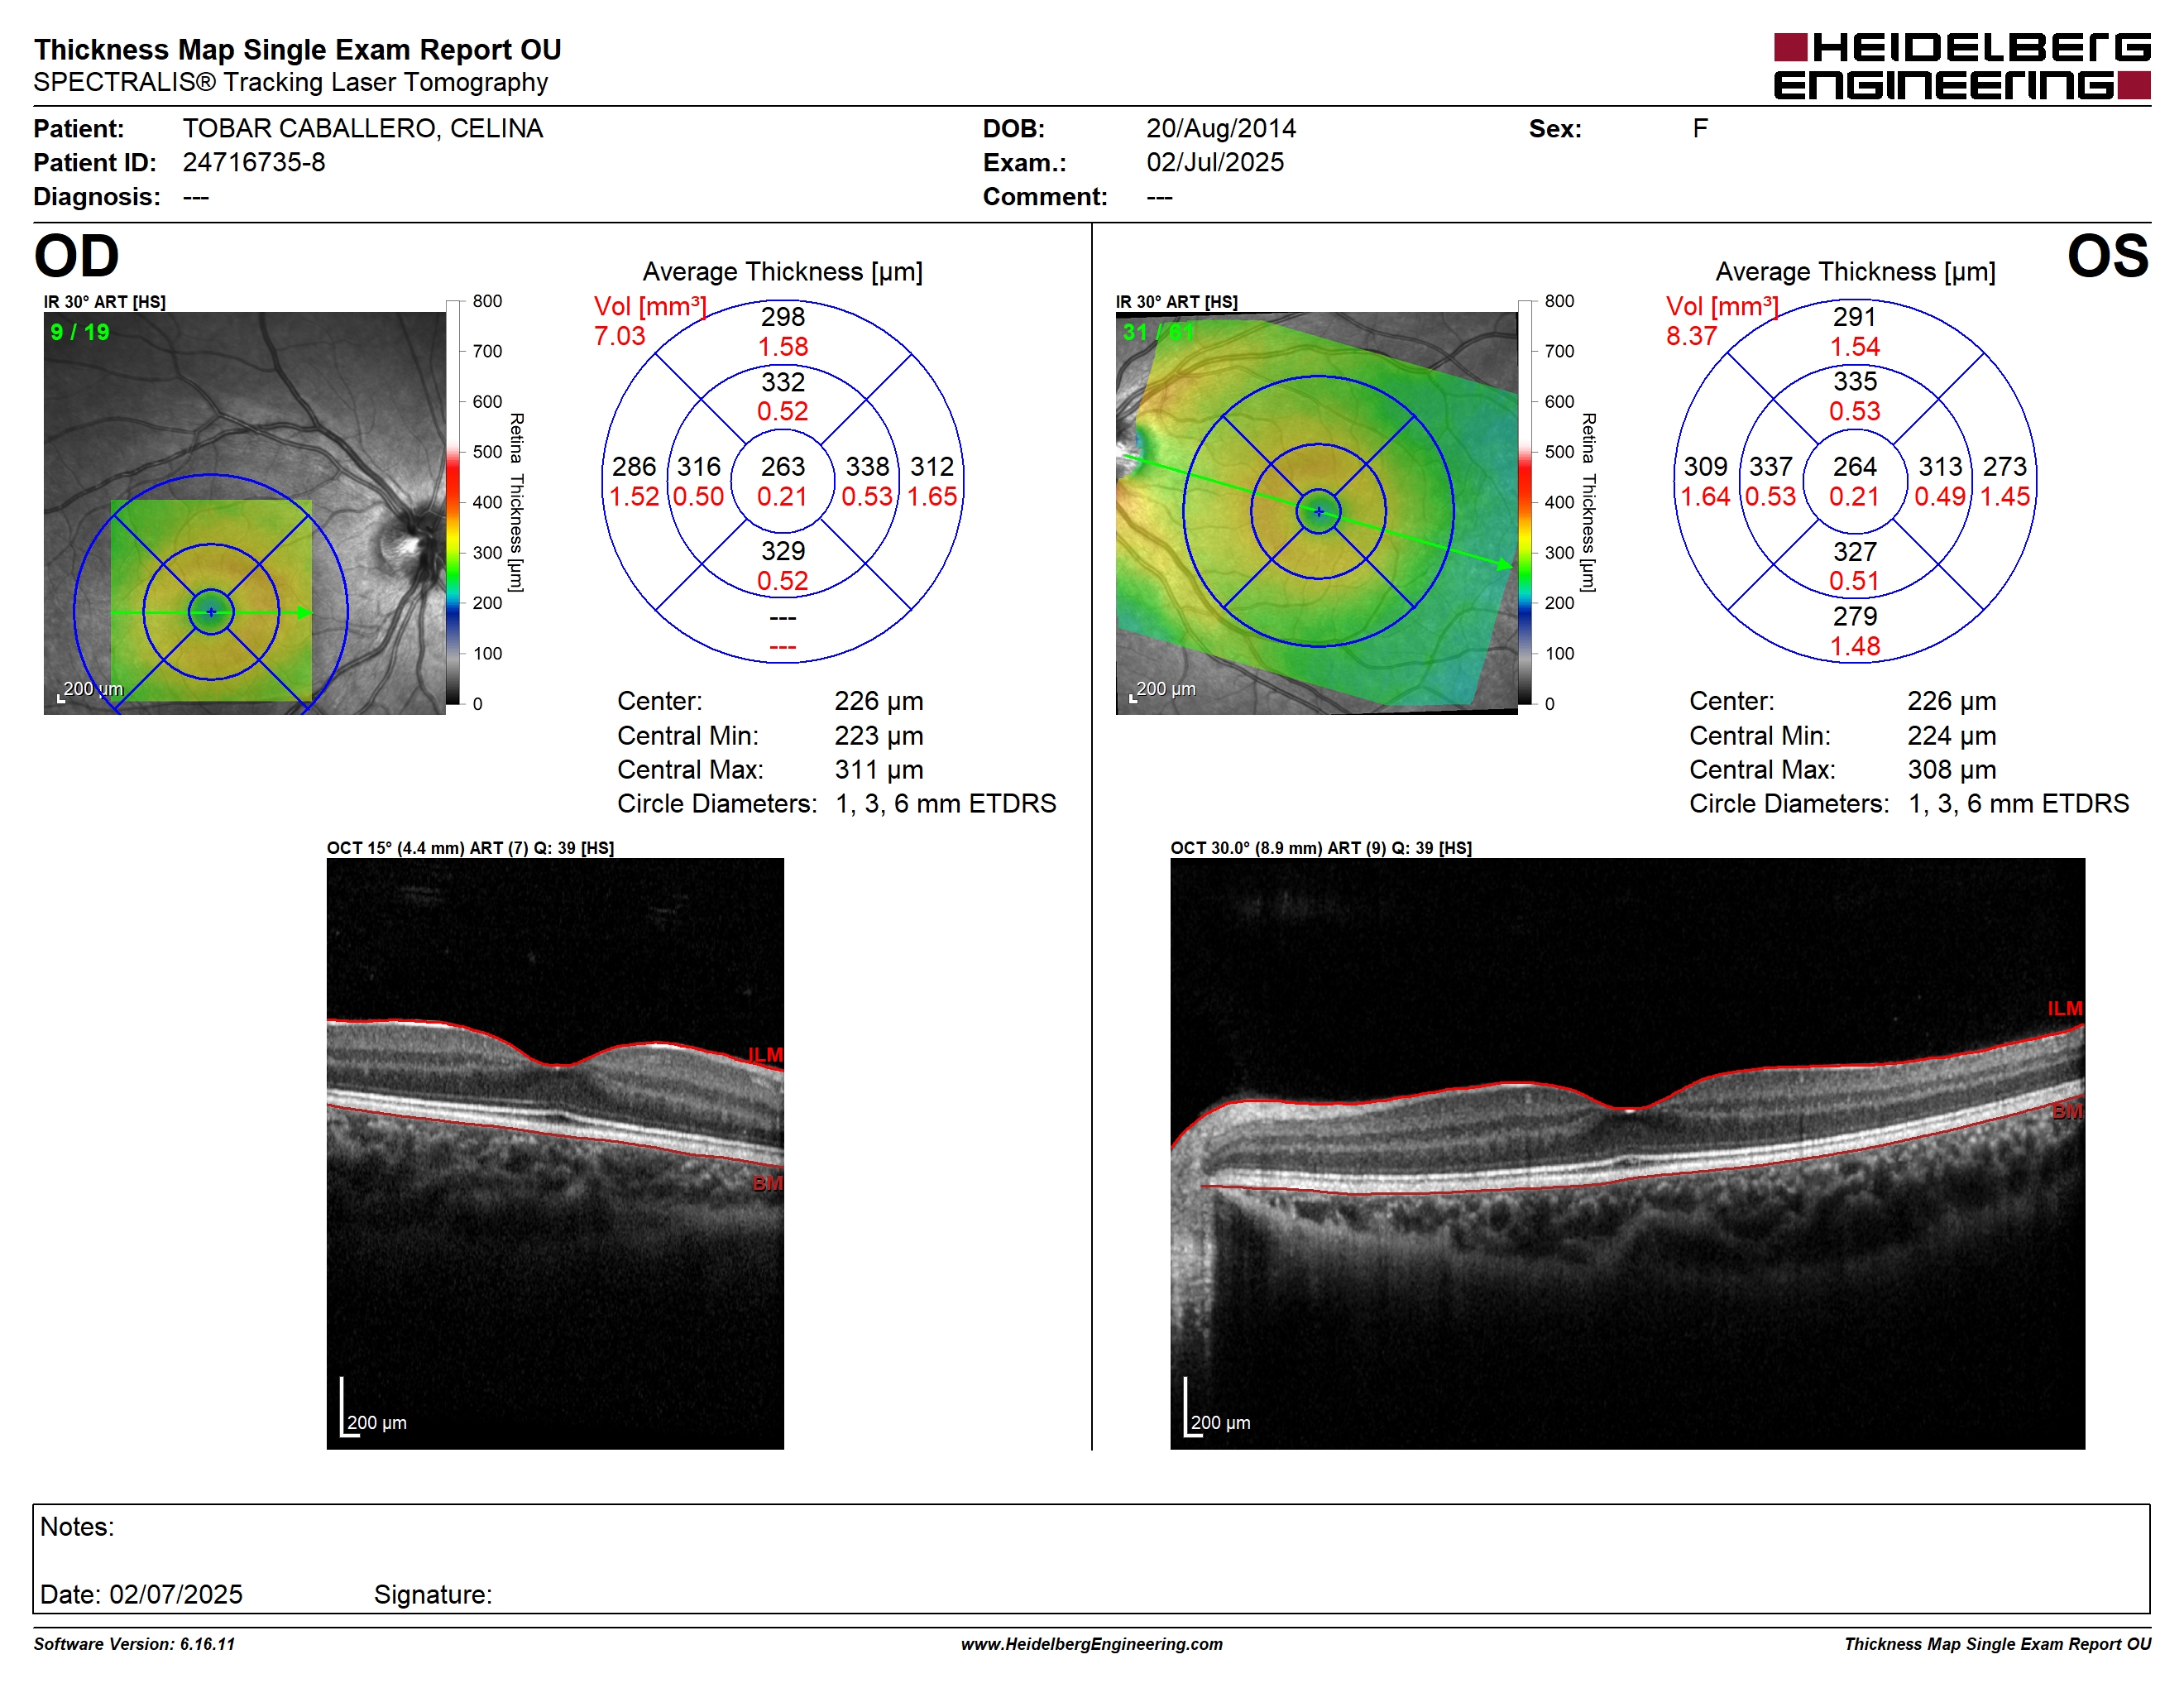This screenshot has width=2184, height=1688.
Task: Click the BM label on OD B-scan
Action: click(767, 1184)
